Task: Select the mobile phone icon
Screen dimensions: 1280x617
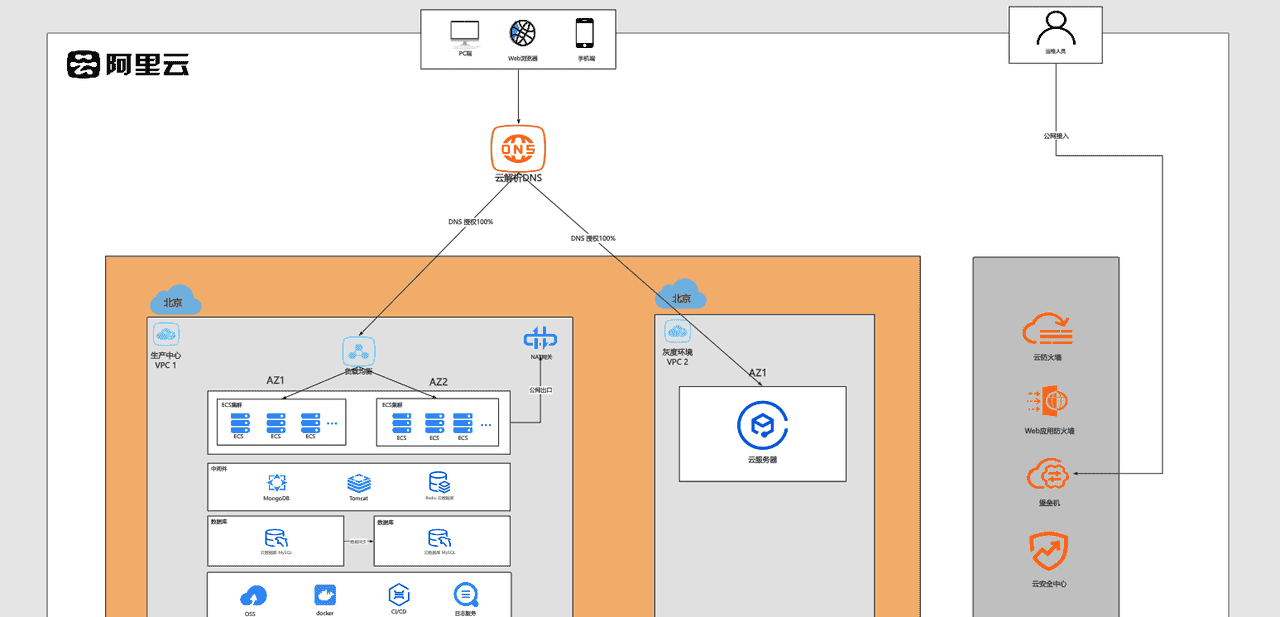Action: click(585, 34)
